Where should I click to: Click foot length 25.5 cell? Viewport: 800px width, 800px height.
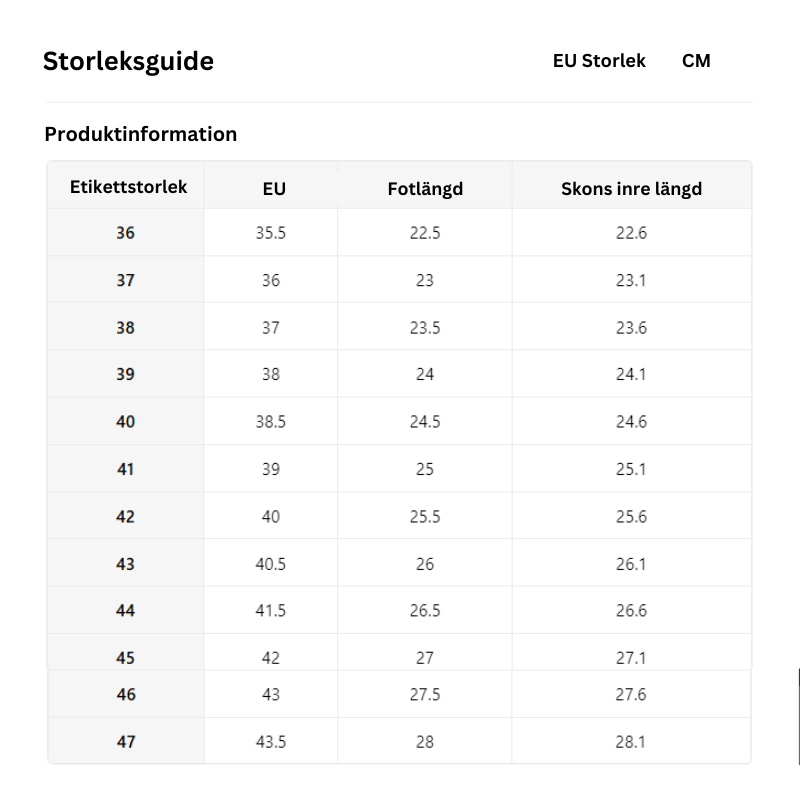[x=425, y=516]
